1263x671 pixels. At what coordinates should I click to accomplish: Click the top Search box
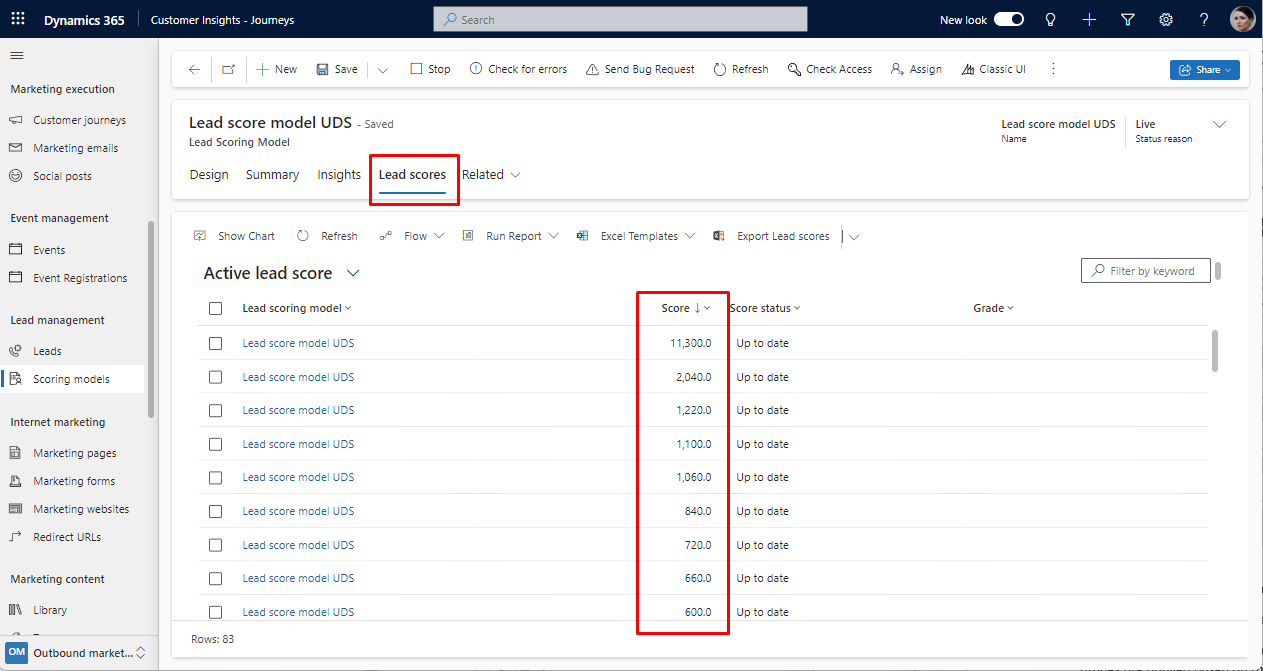pos(620,19)
